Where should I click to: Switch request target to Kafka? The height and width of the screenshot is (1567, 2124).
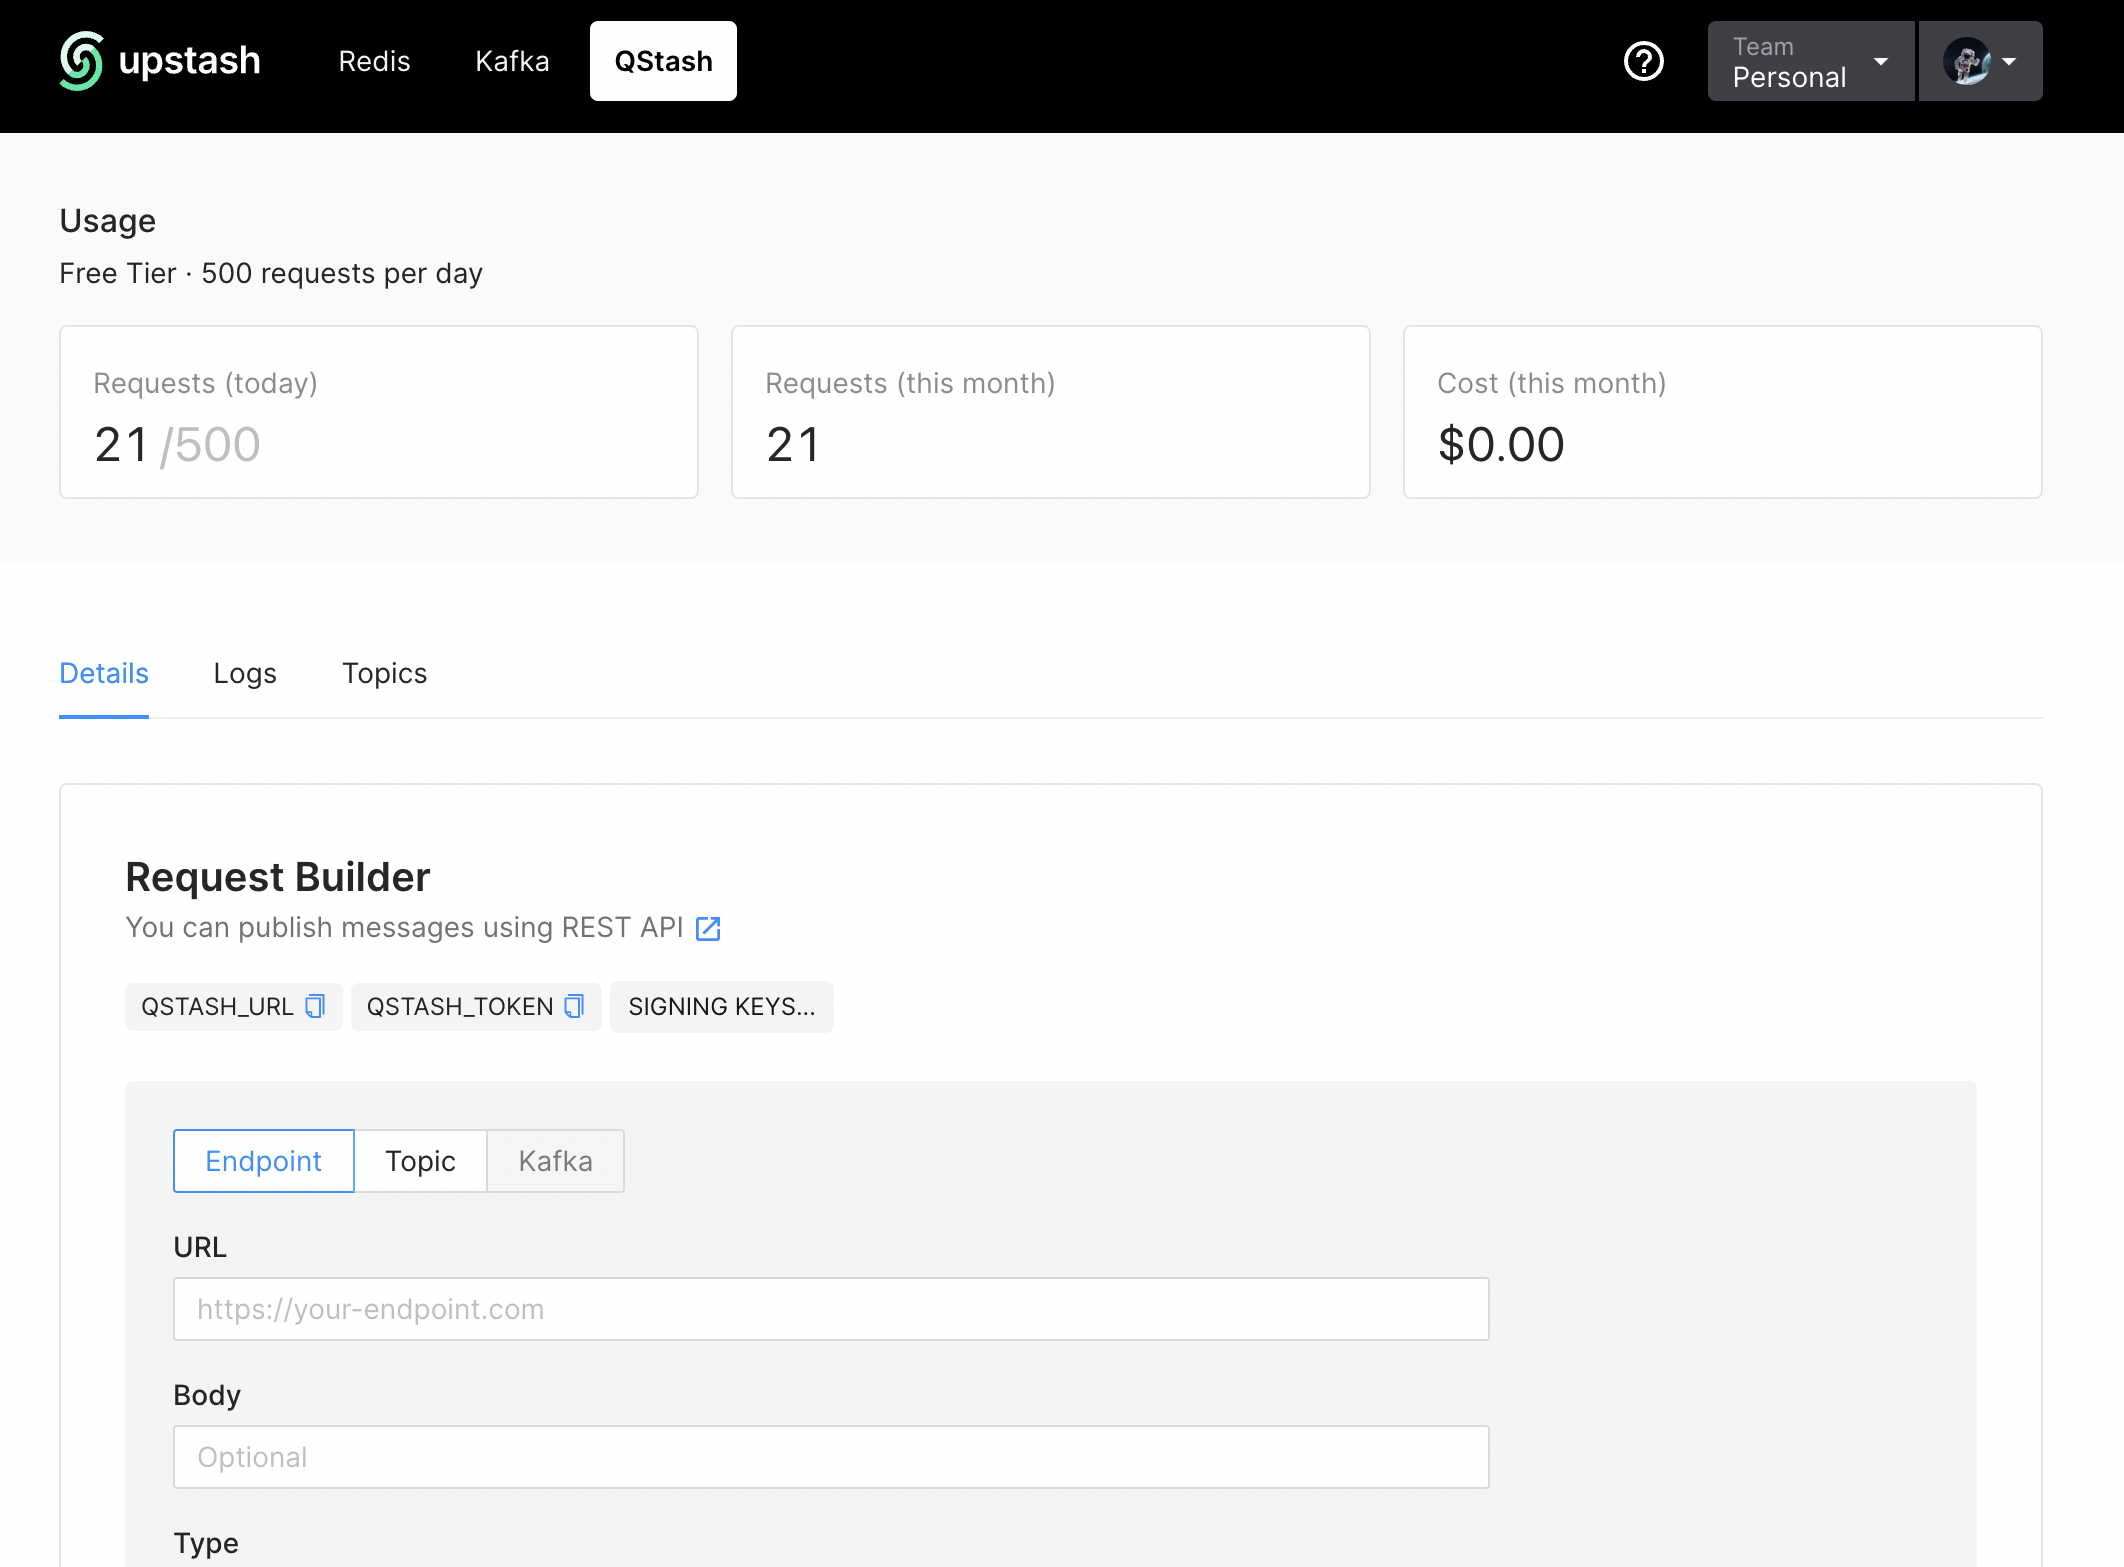(555, 1161)
